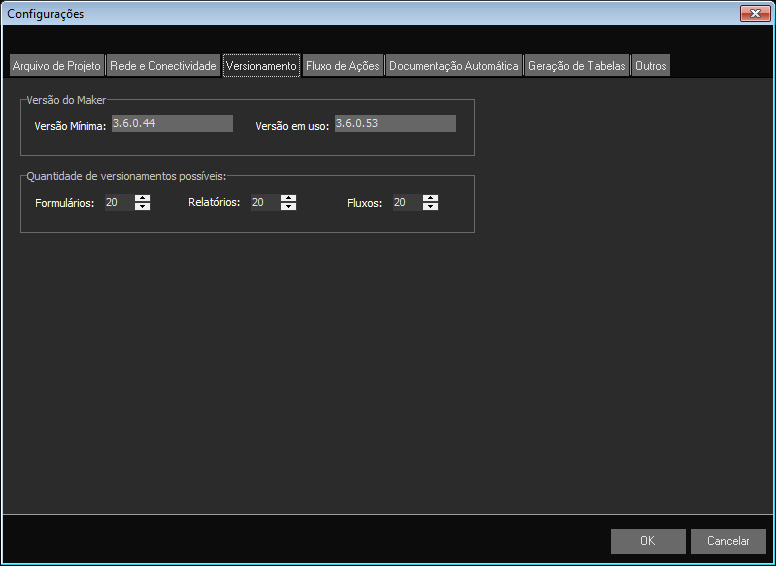The image size is (776, 566).
Task: Switch to Geração de Tabelas tab
Action: (577, 66)
